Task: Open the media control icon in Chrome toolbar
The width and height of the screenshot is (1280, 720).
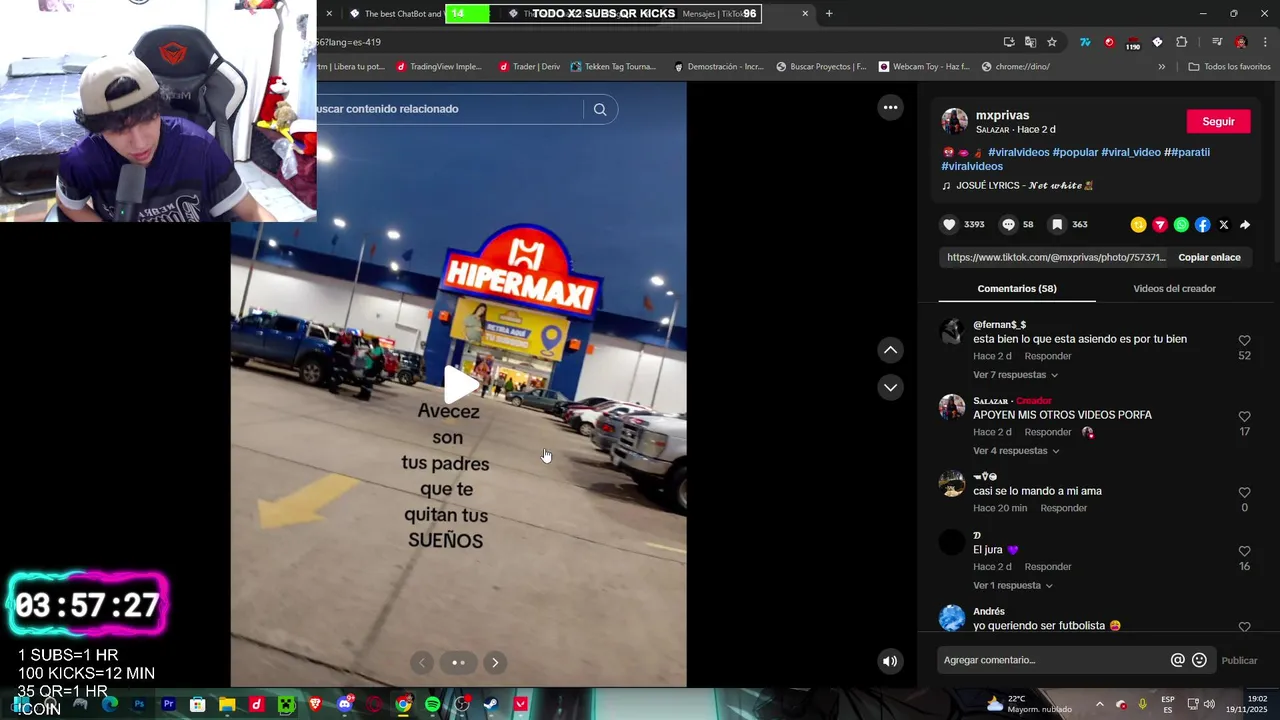Action: coord(1217,42)
